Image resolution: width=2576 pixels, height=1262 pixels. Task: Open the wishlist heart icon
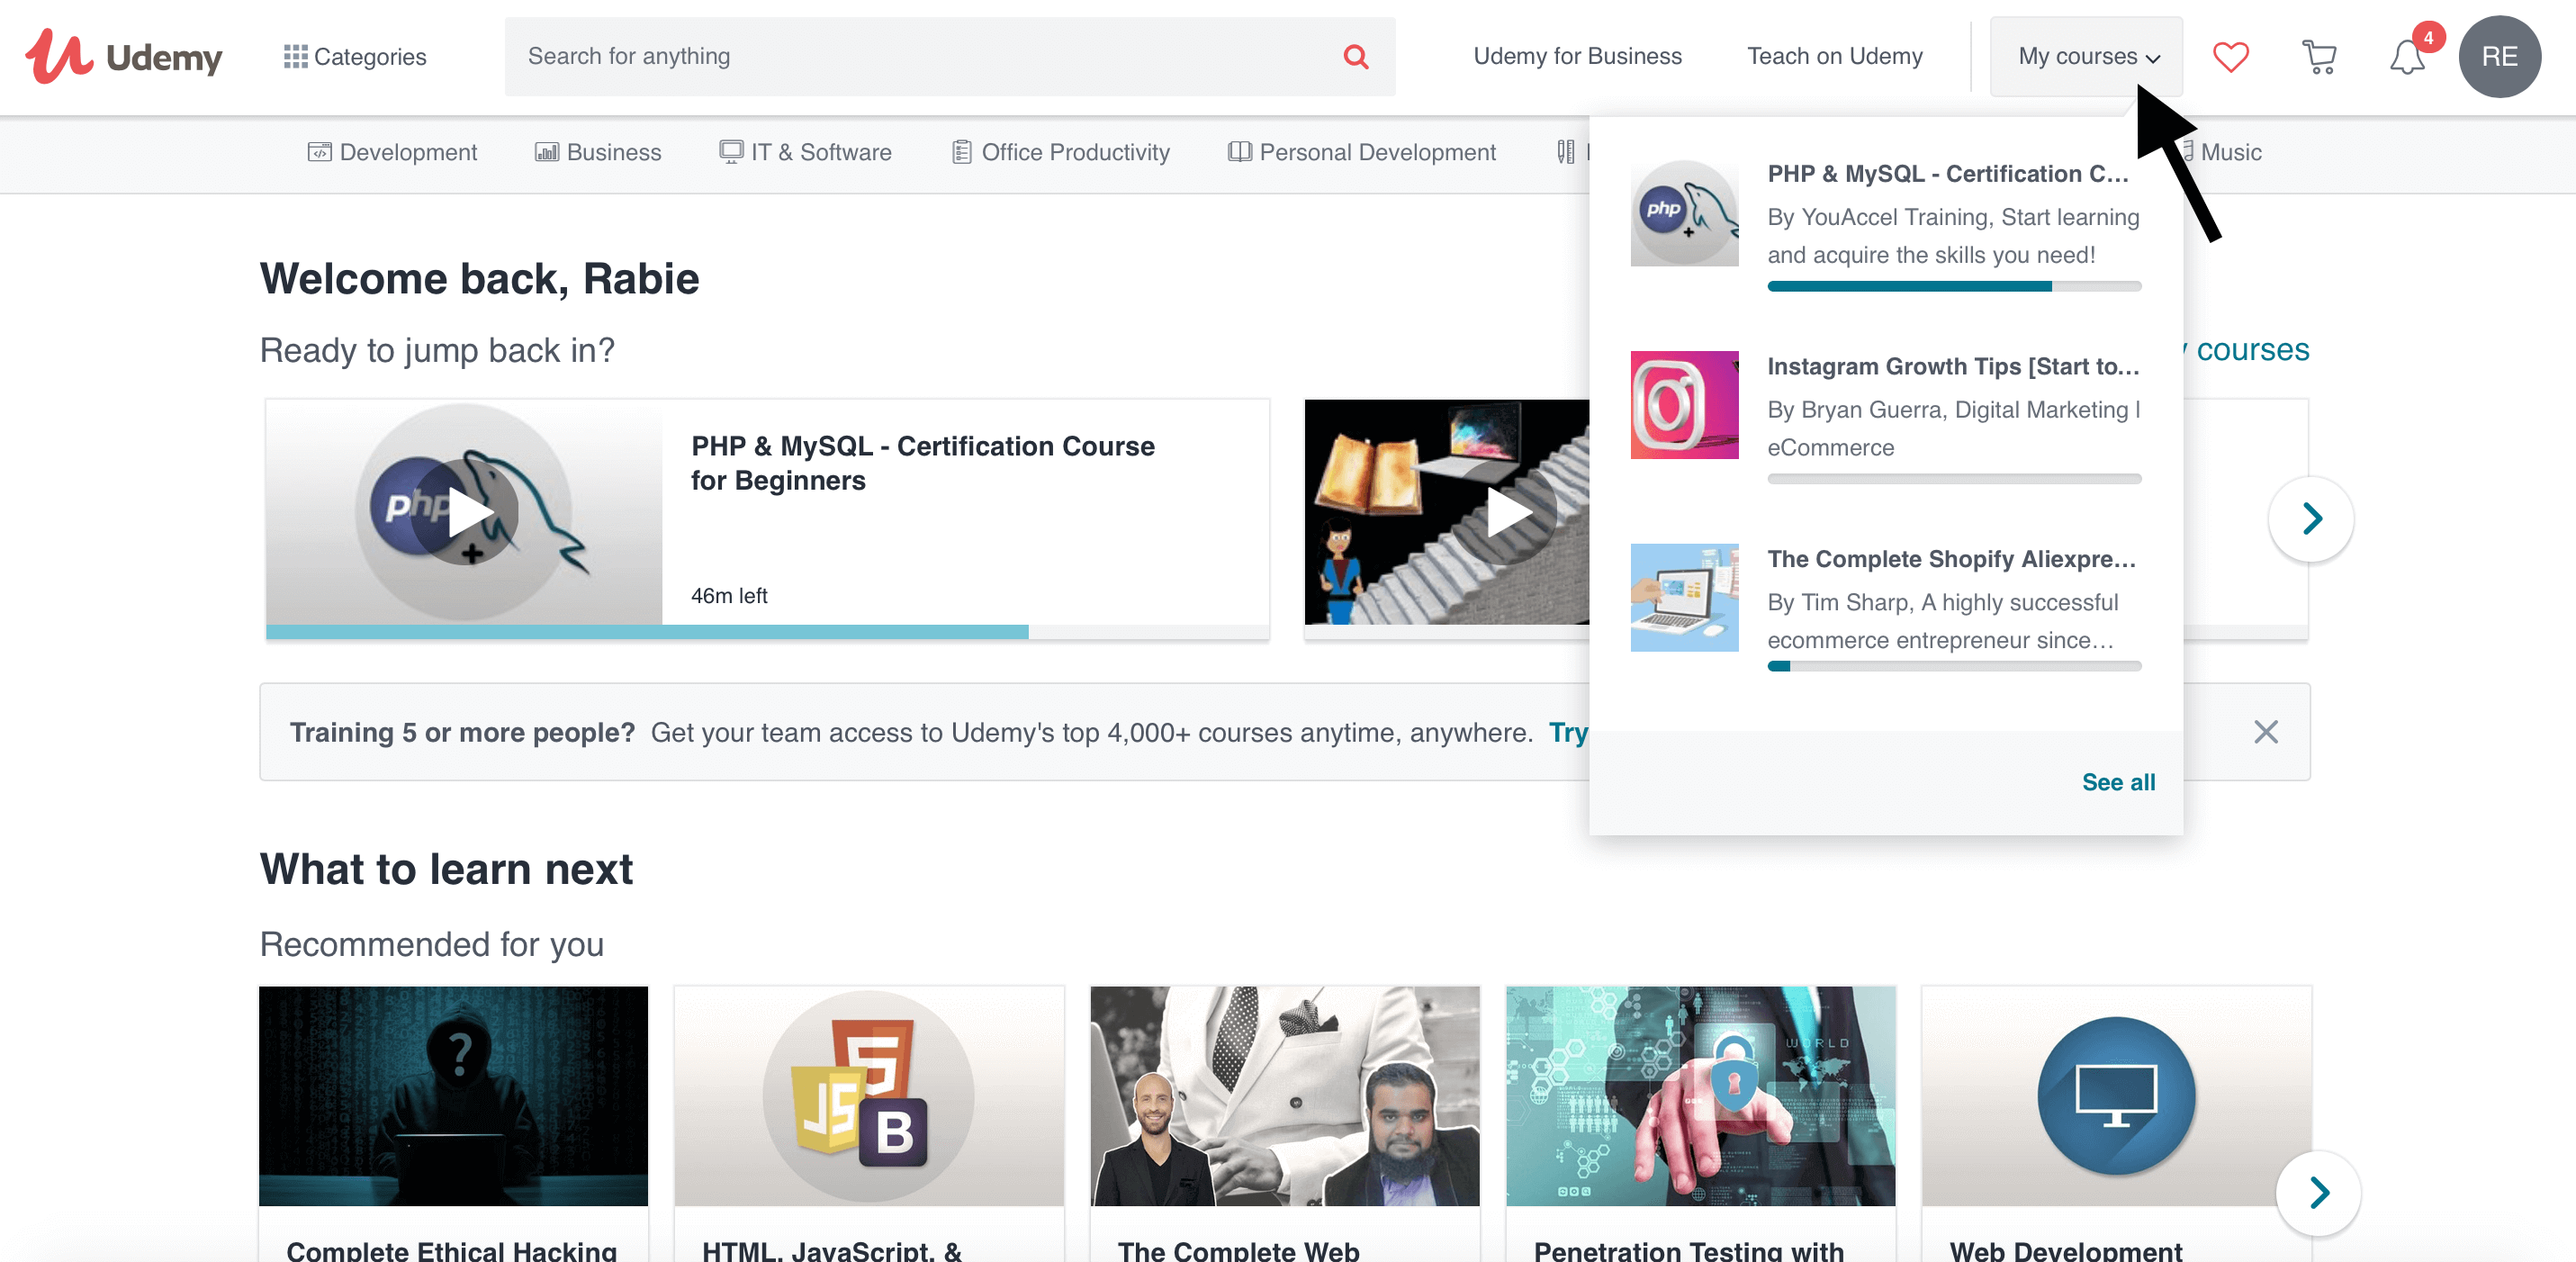point(2230,57)
